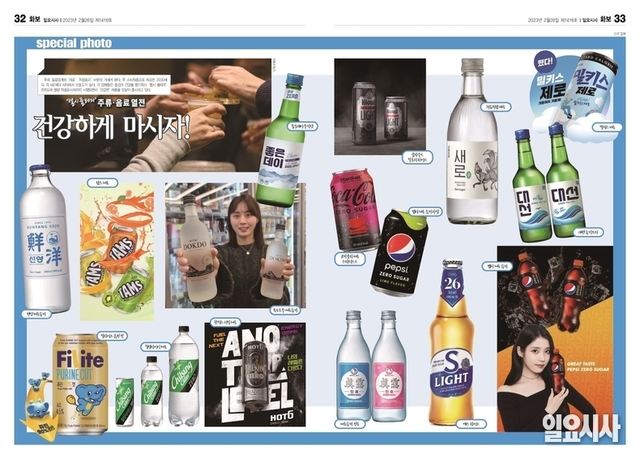Click the '떴다!' badge on Milkis graphic
Viewport: 640px width, 459px height.
click(x=545, y=62)
